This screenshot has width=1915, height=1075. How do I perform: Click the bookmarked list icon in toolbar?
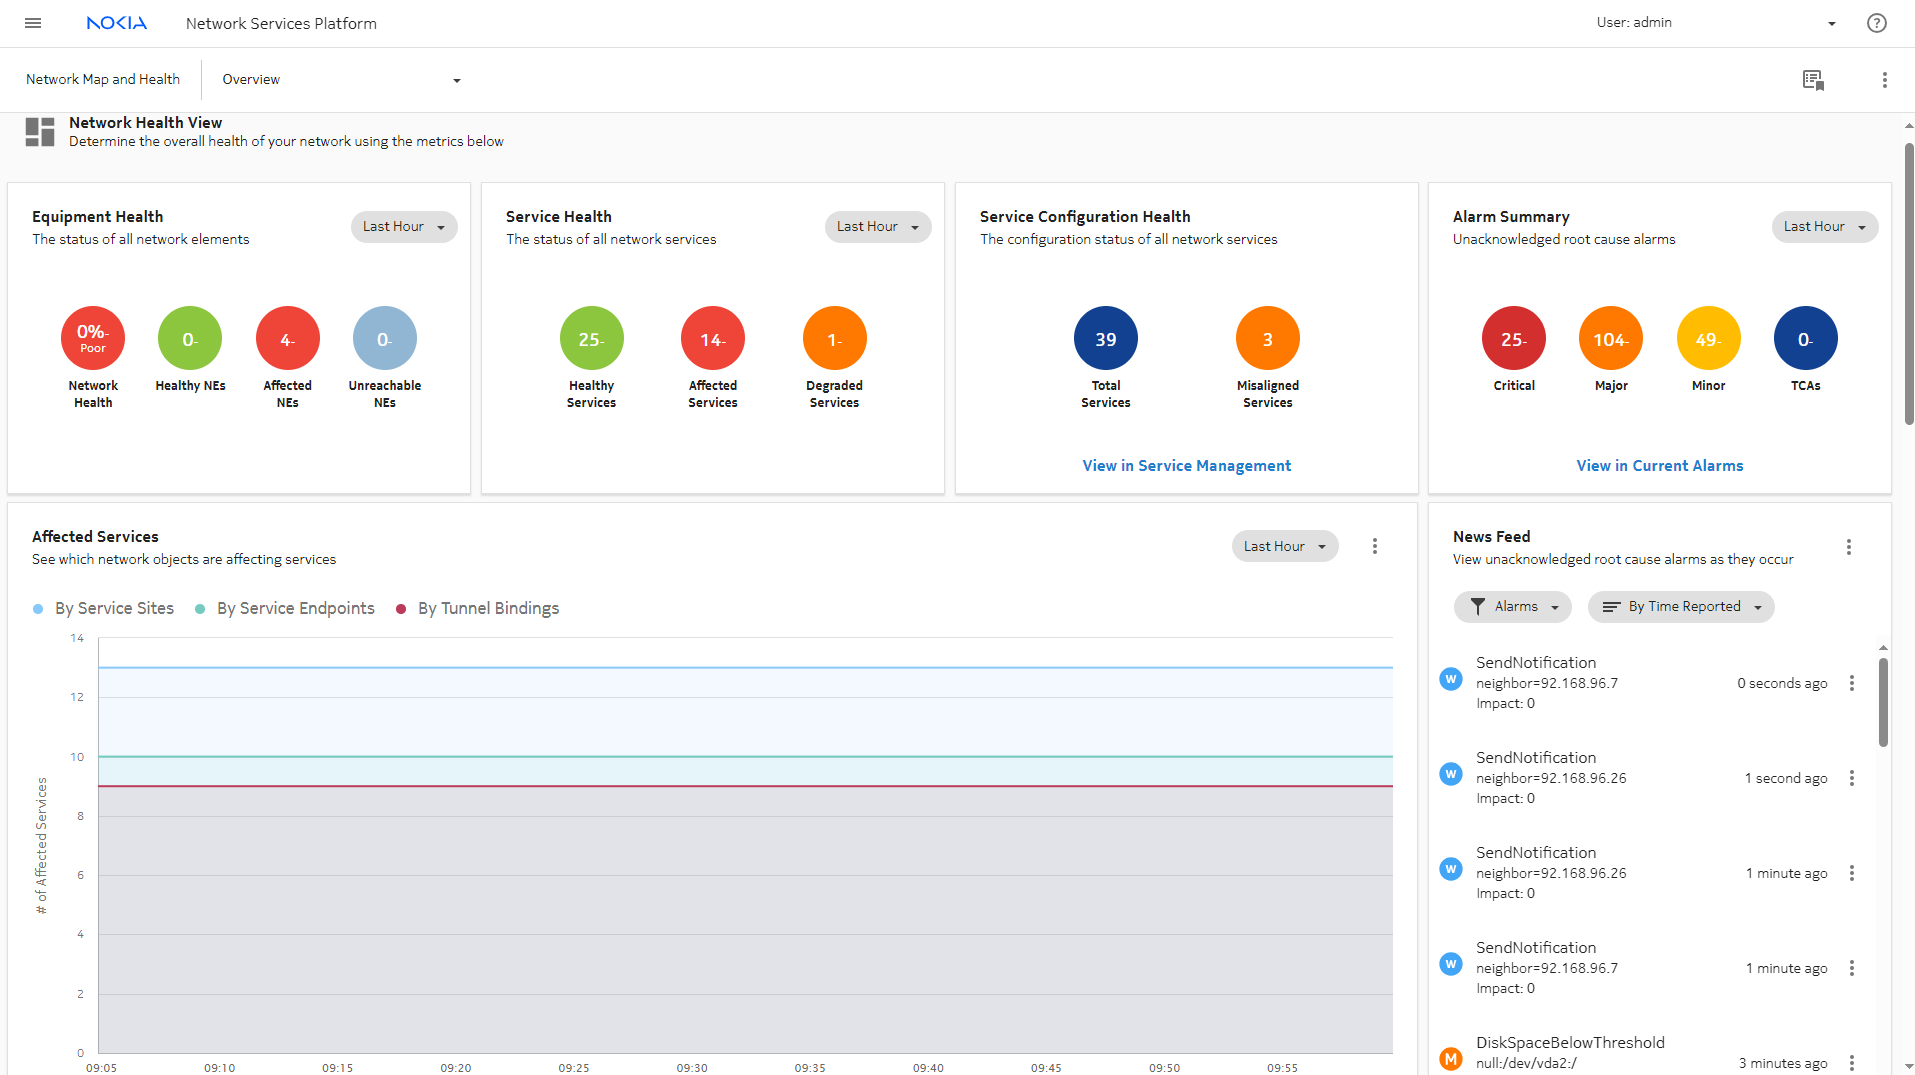tap(1813, 80)
